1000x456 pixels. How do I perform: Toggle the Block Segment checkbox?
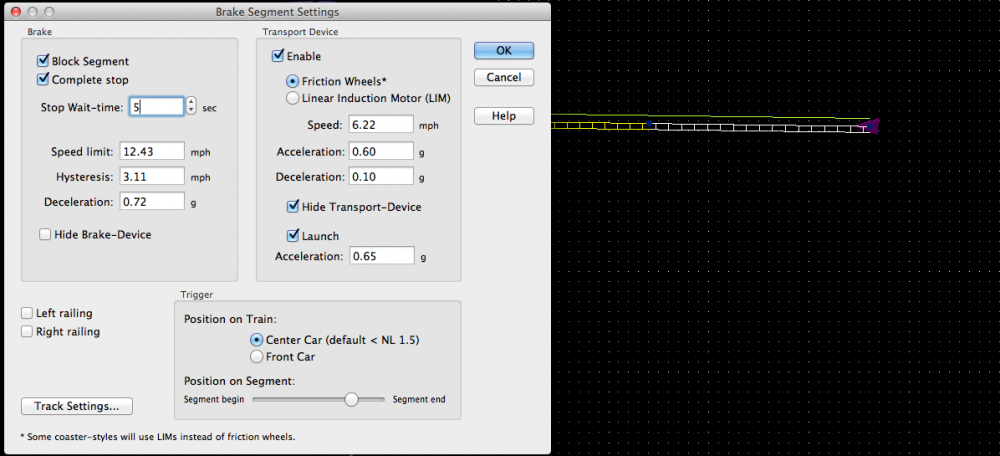(x=44, y=61)
